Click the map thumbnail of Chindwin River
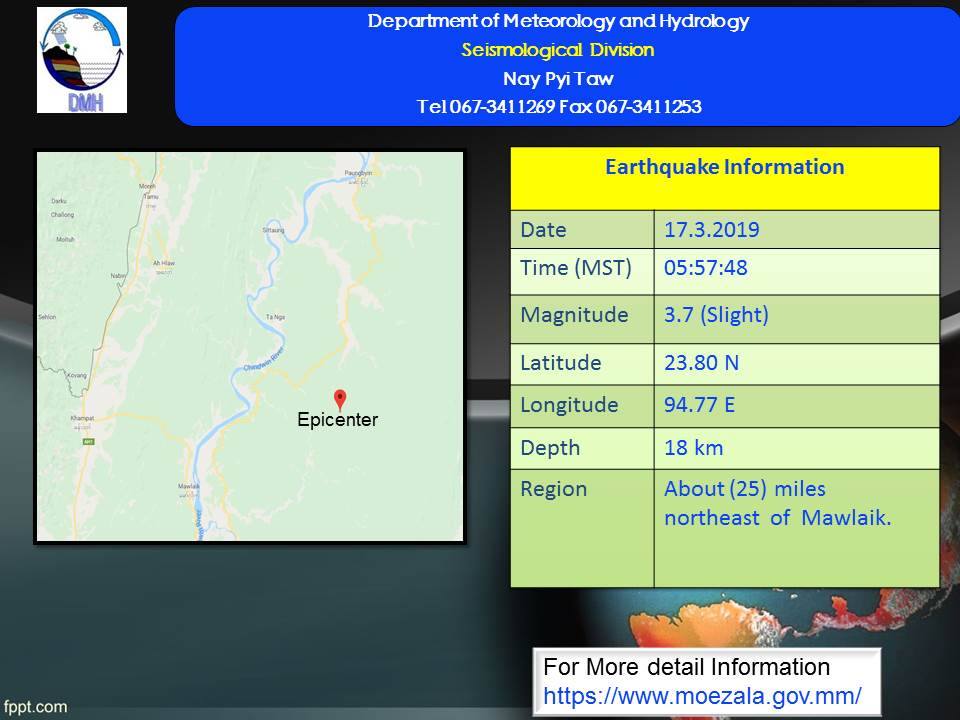 point(250,347)
